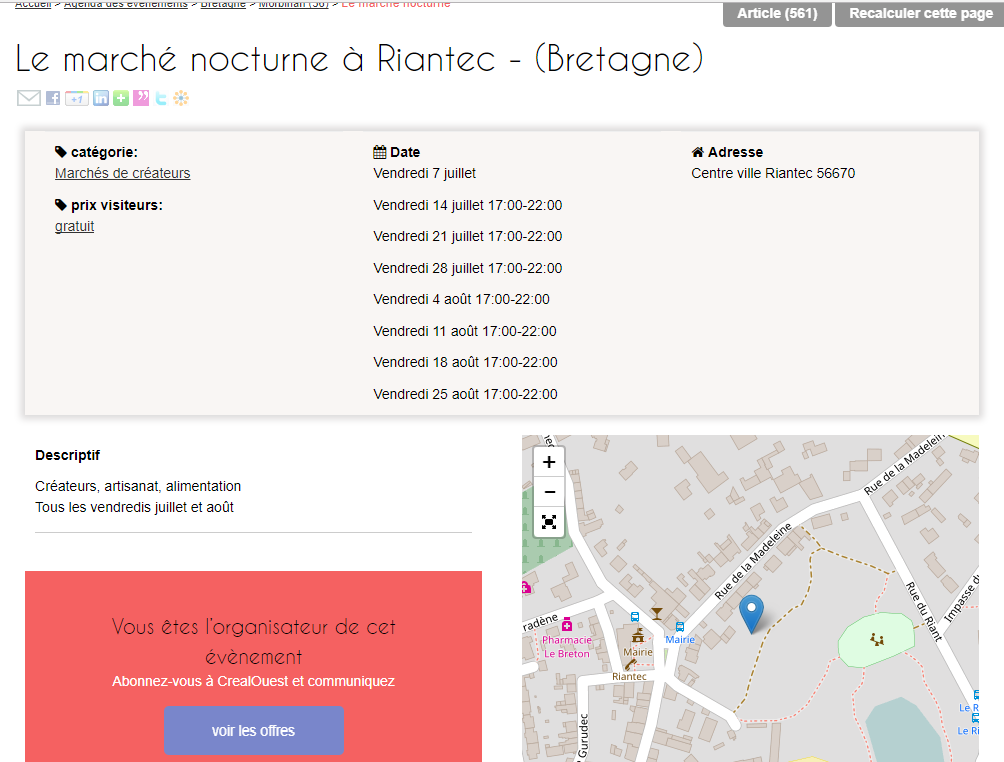Follow the gratuit visitor price link
Image resolution: width=1004 pixels, height=762 pixels.
click(74, 226)
